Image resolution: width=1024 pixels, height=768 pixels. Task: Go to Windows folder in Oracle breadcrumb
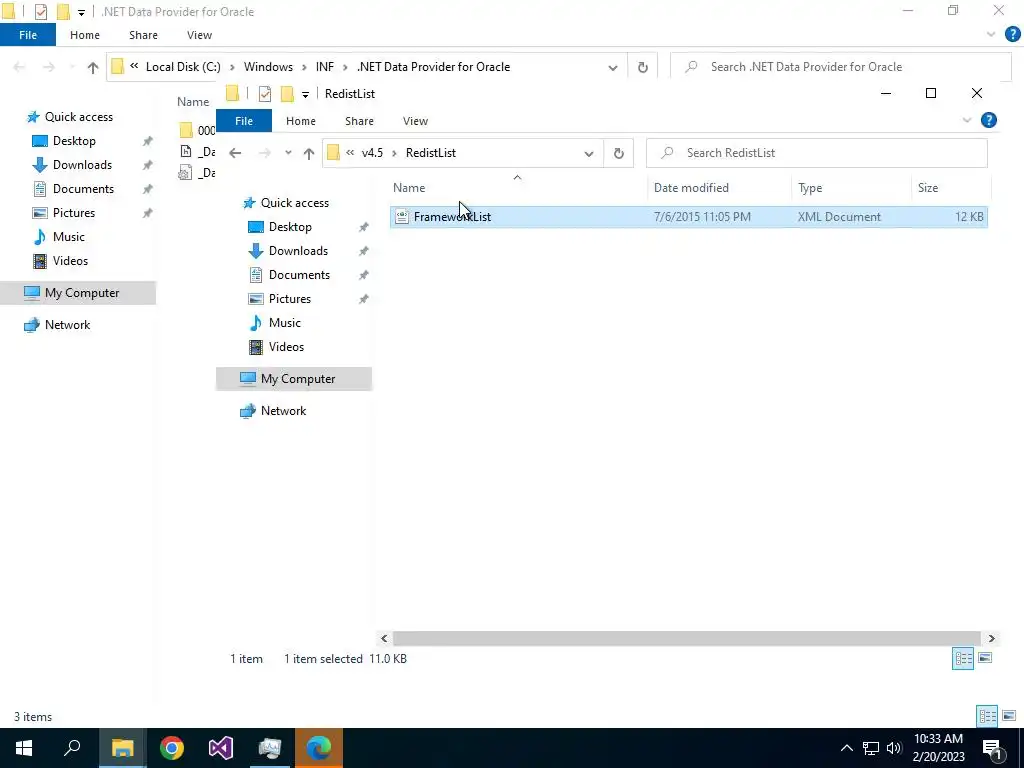coord(268,67)
